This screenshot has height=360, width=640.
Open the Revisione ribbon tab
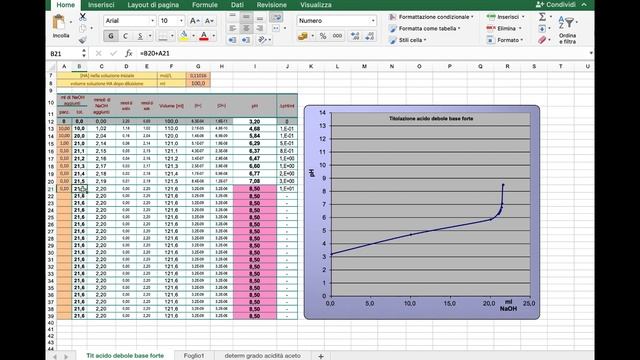click(271, 5)
